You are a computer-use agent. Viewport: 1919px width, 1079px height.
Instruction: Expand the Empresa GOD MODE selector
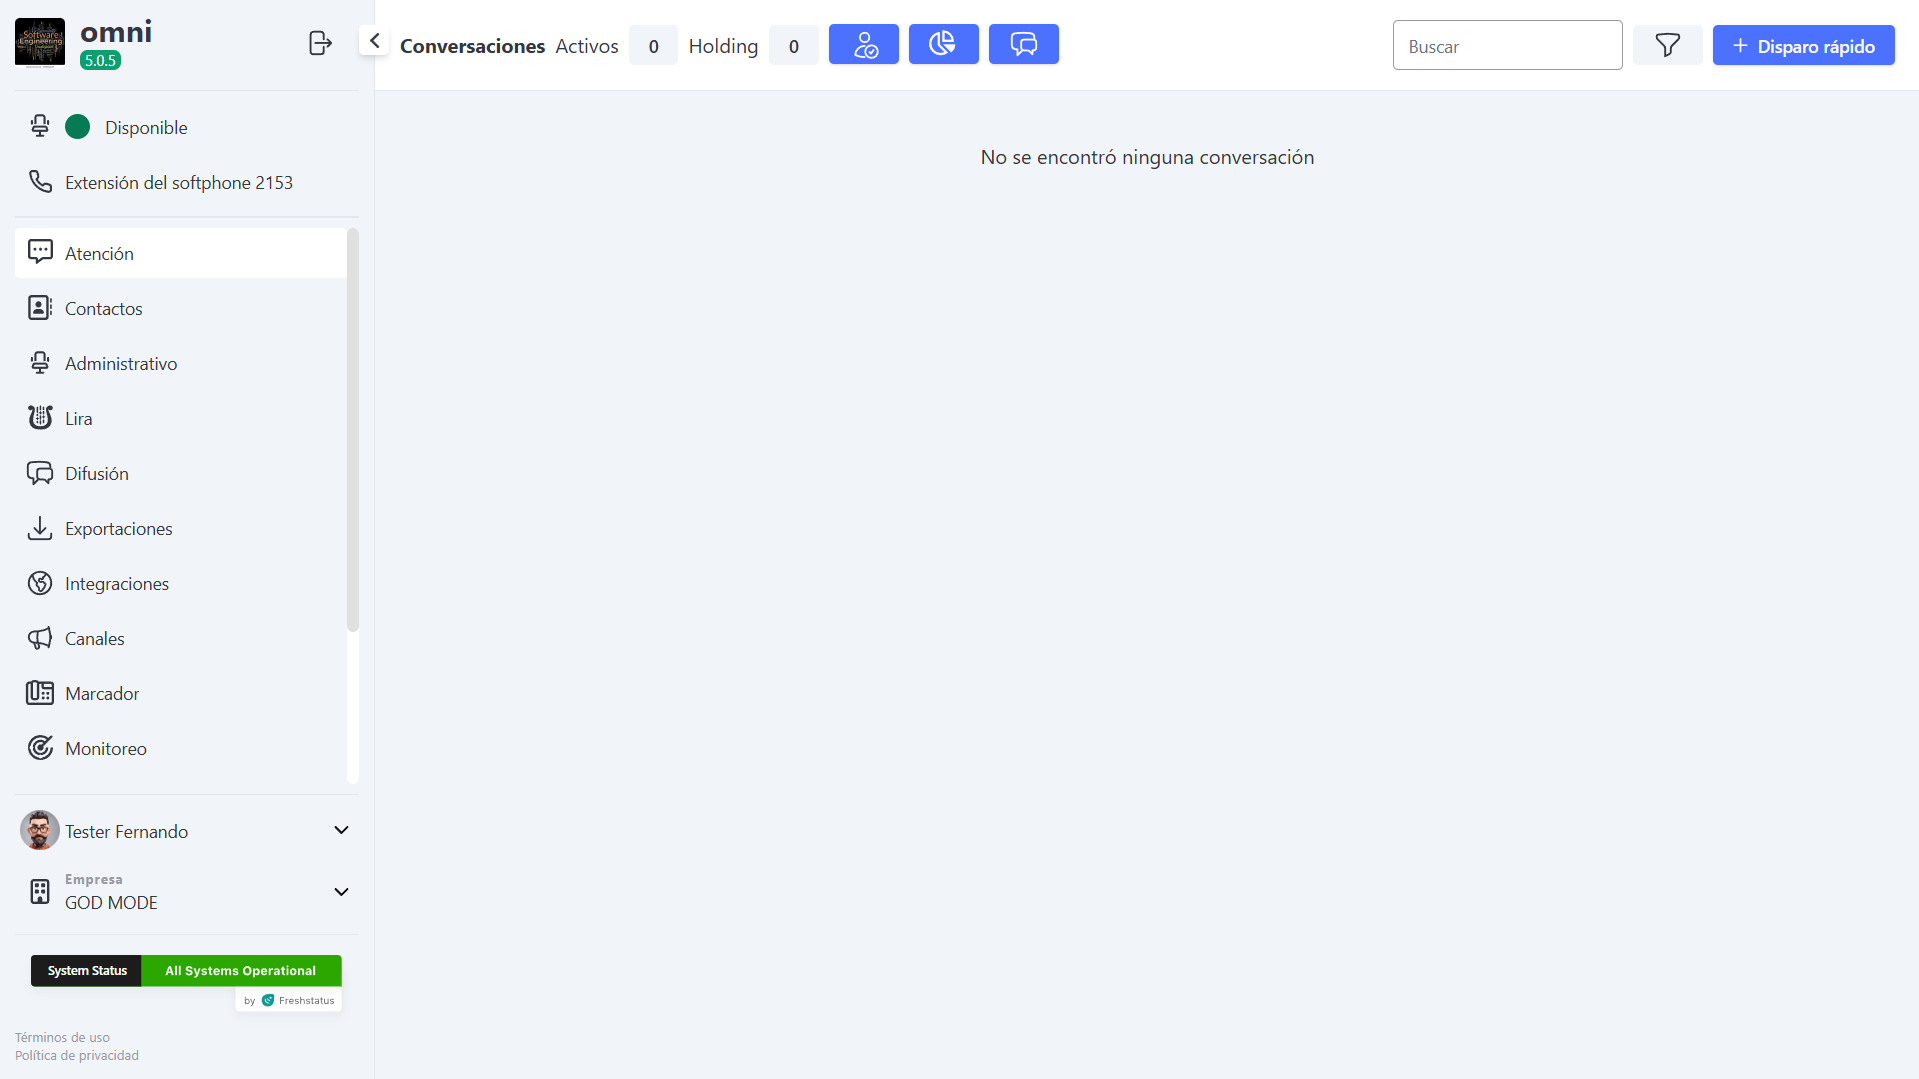click(341, 892)
